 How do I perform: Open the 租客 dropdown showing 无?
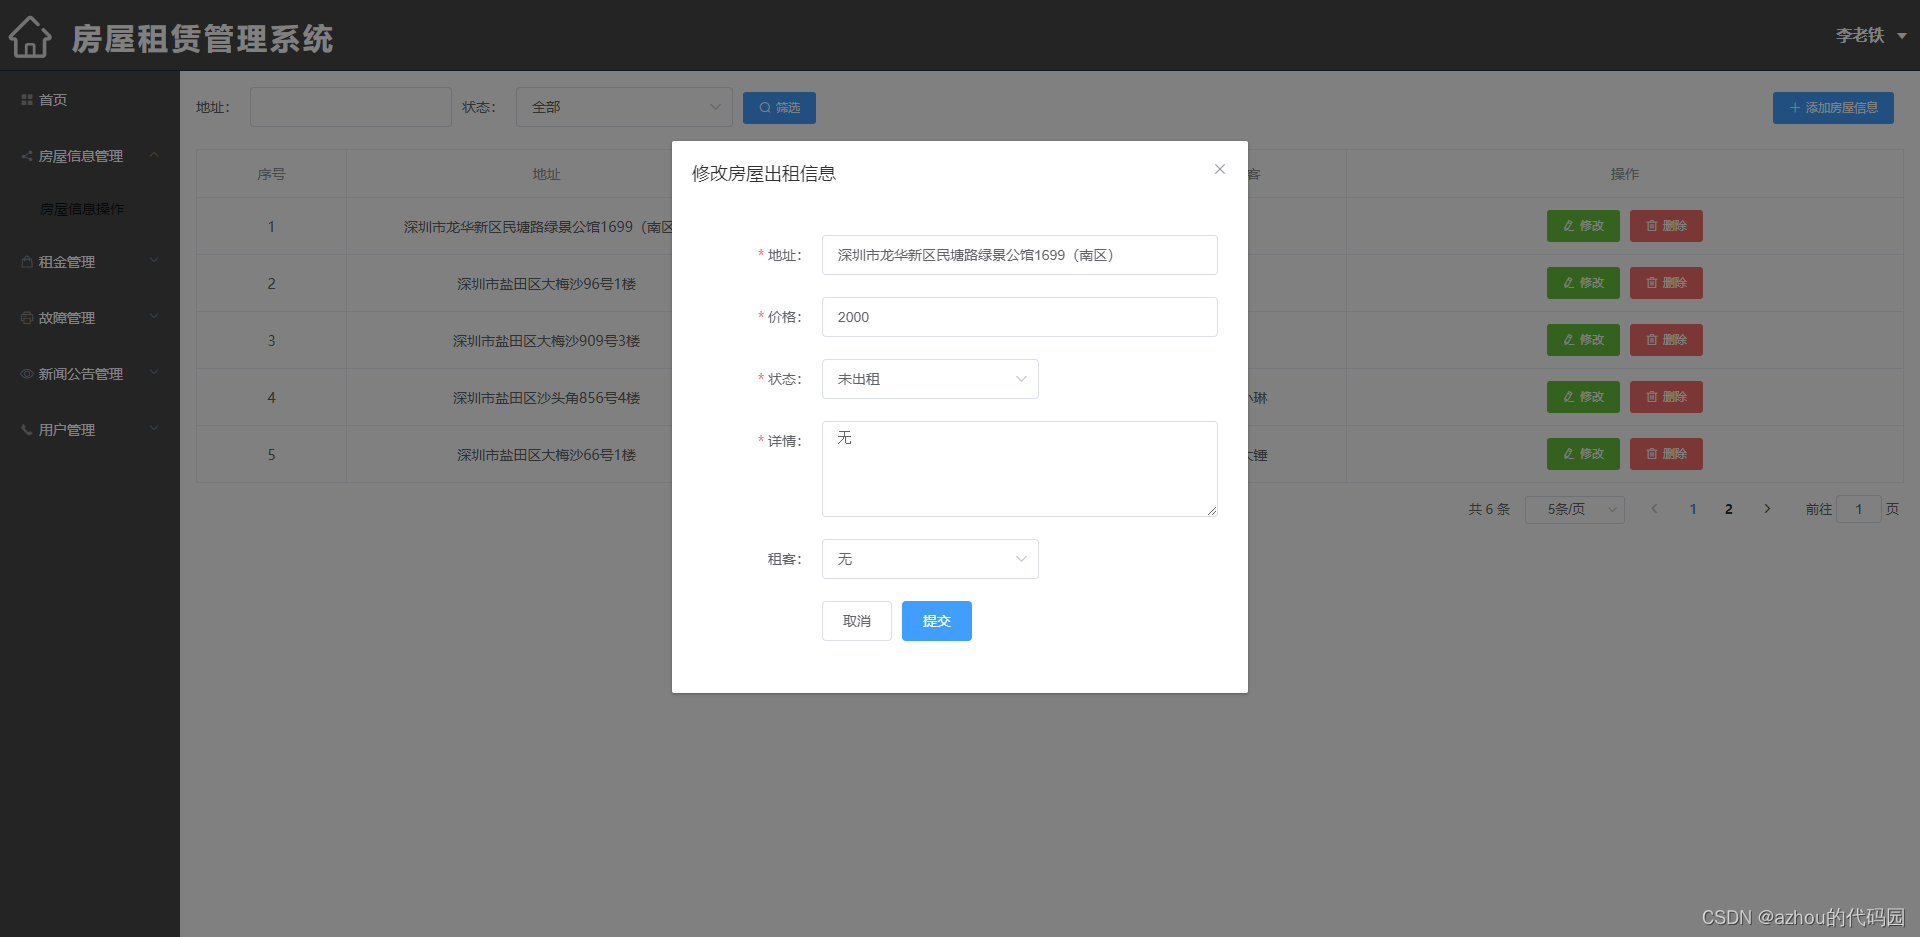930,559
